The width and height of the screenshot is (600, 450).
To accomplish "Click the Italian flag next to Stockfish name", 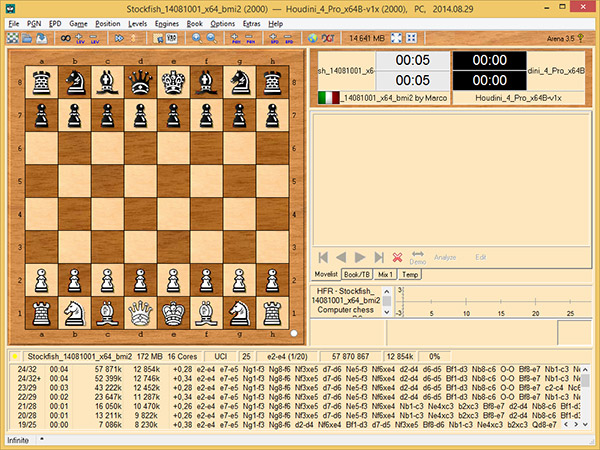I will pos(328,98).
